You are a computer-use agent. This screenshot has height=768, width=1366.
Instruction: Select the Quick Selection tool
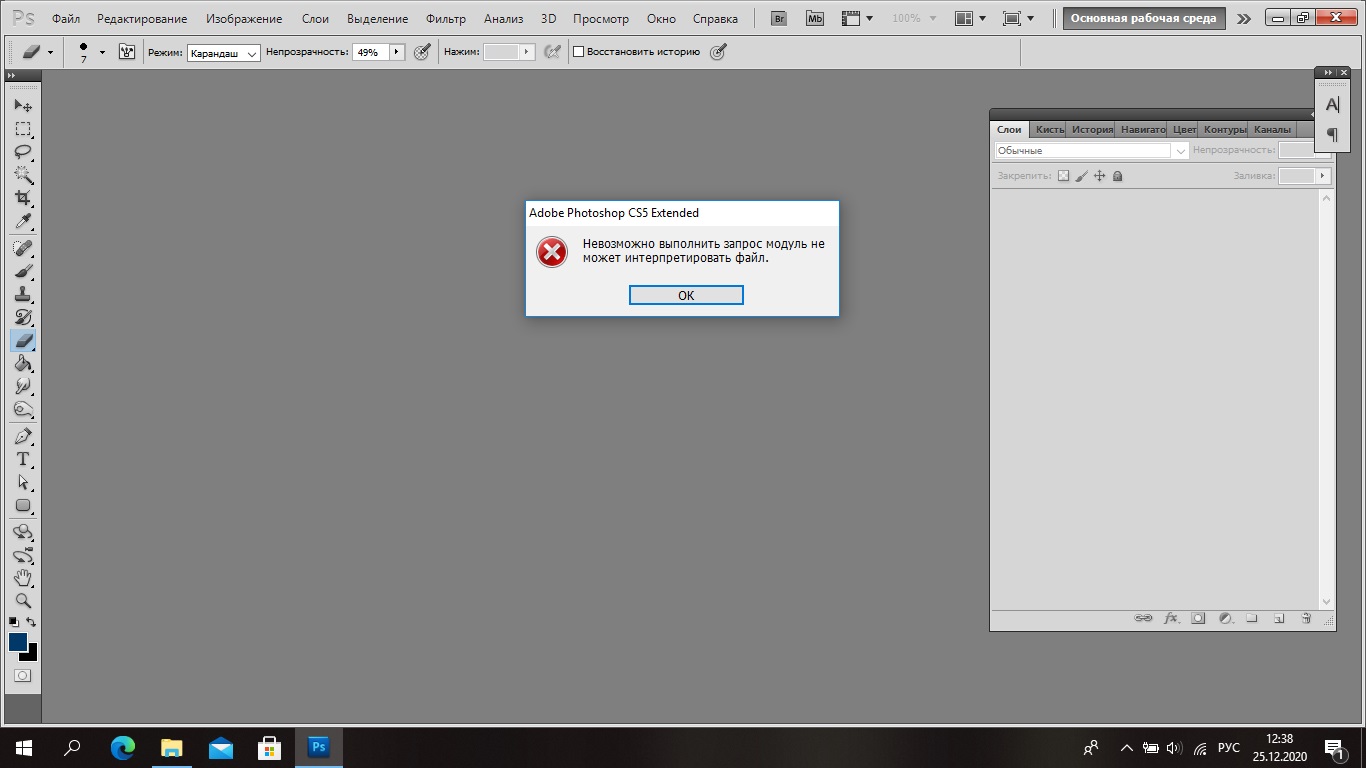pos(23,175)
